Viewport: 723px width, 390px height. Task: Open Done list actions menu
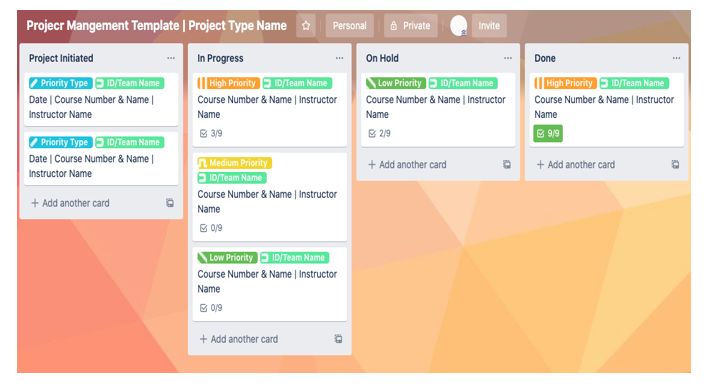coord(676,58)
